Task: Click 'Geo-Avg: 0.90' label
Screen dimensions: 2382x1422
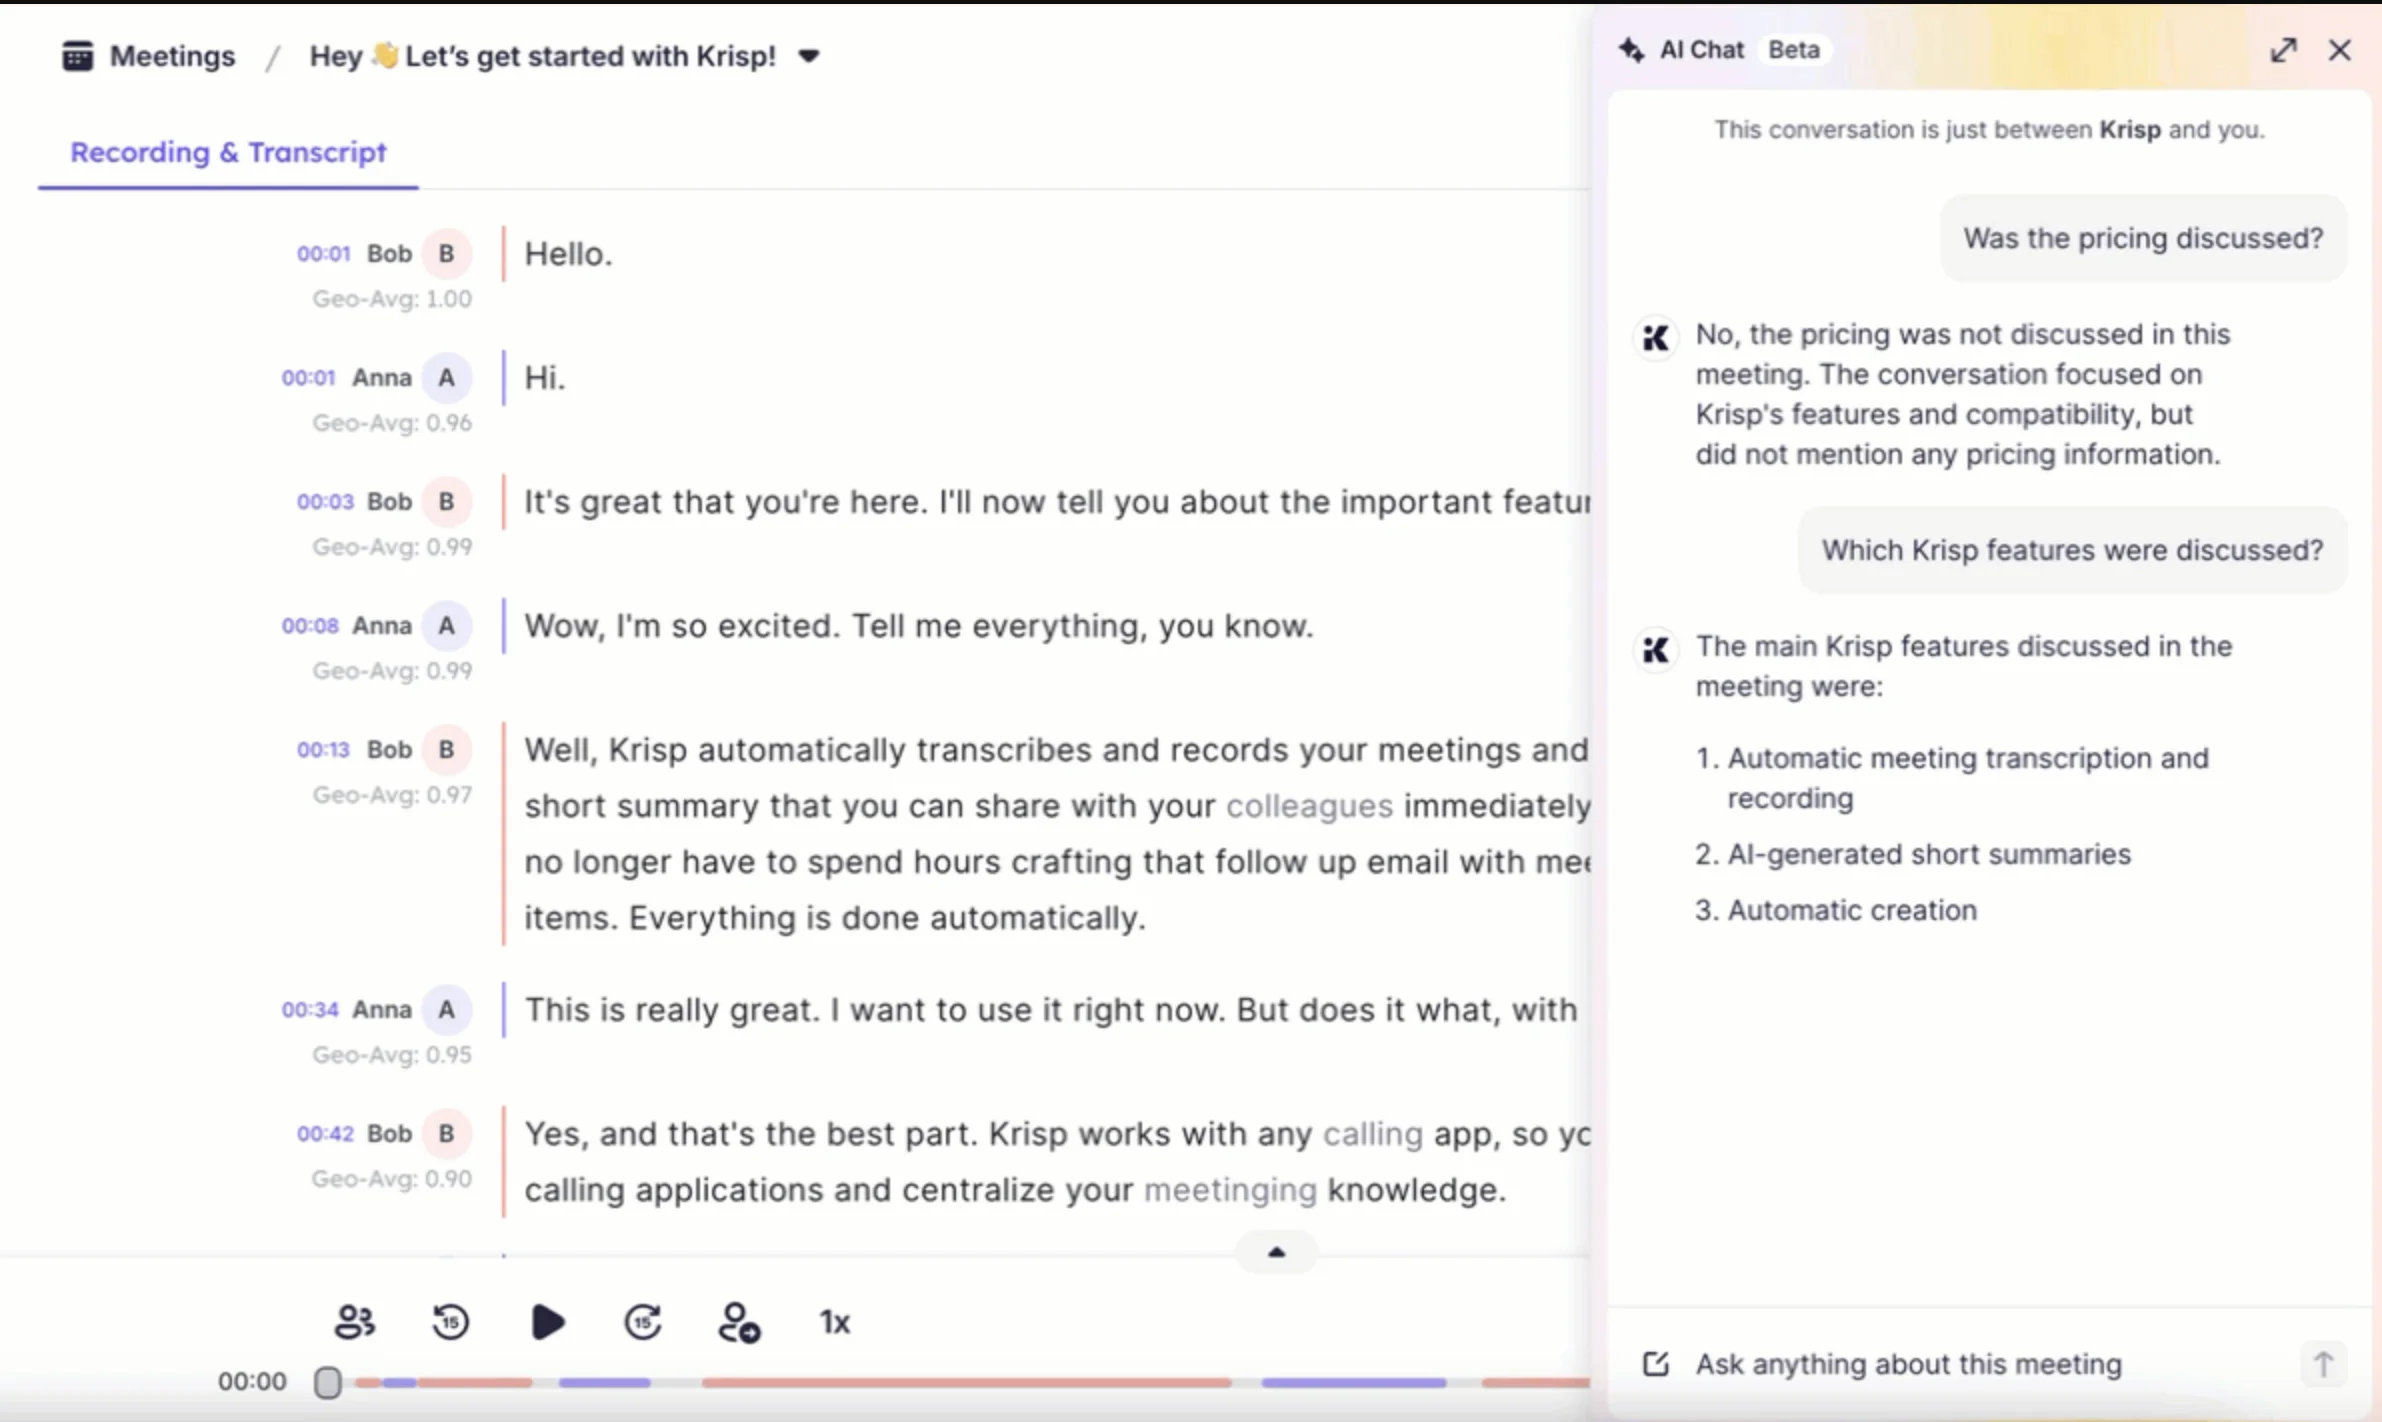Action: (x=392, y=1179)
